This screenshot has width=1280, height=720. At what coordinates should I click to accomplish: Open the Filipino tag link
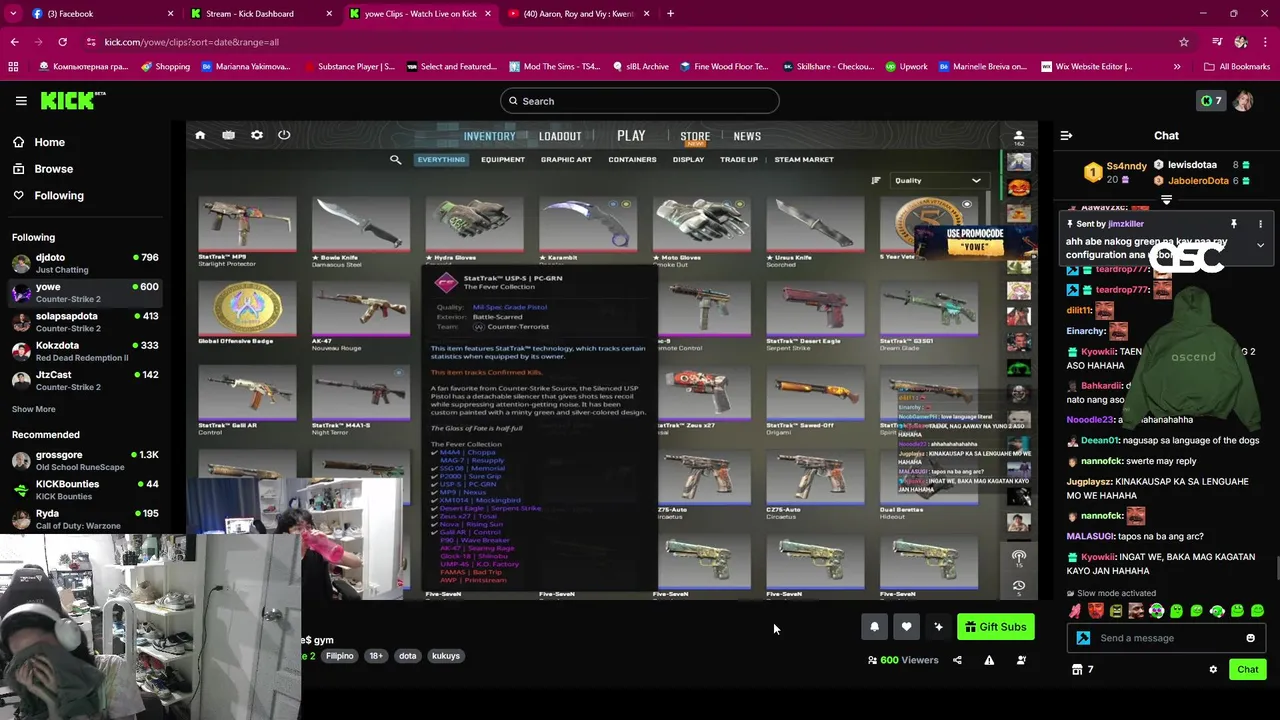point(340,656)
